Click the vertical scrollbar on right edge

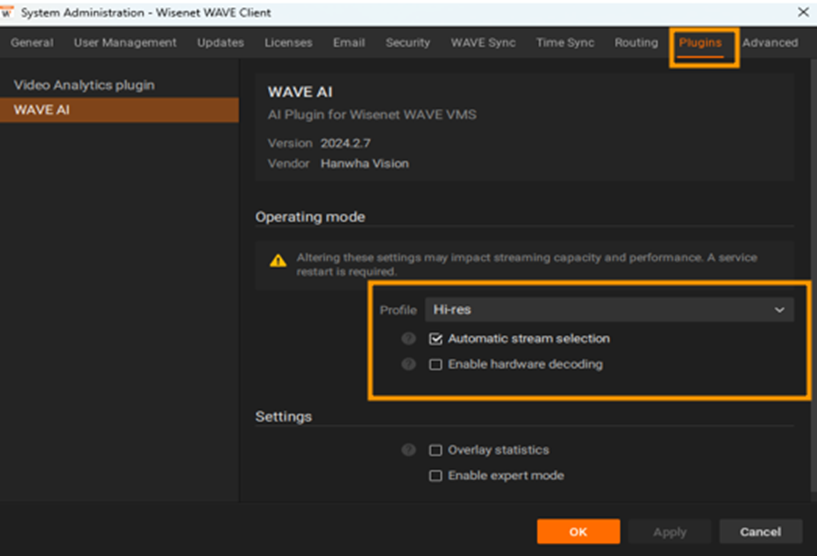[x=813, y=275]
